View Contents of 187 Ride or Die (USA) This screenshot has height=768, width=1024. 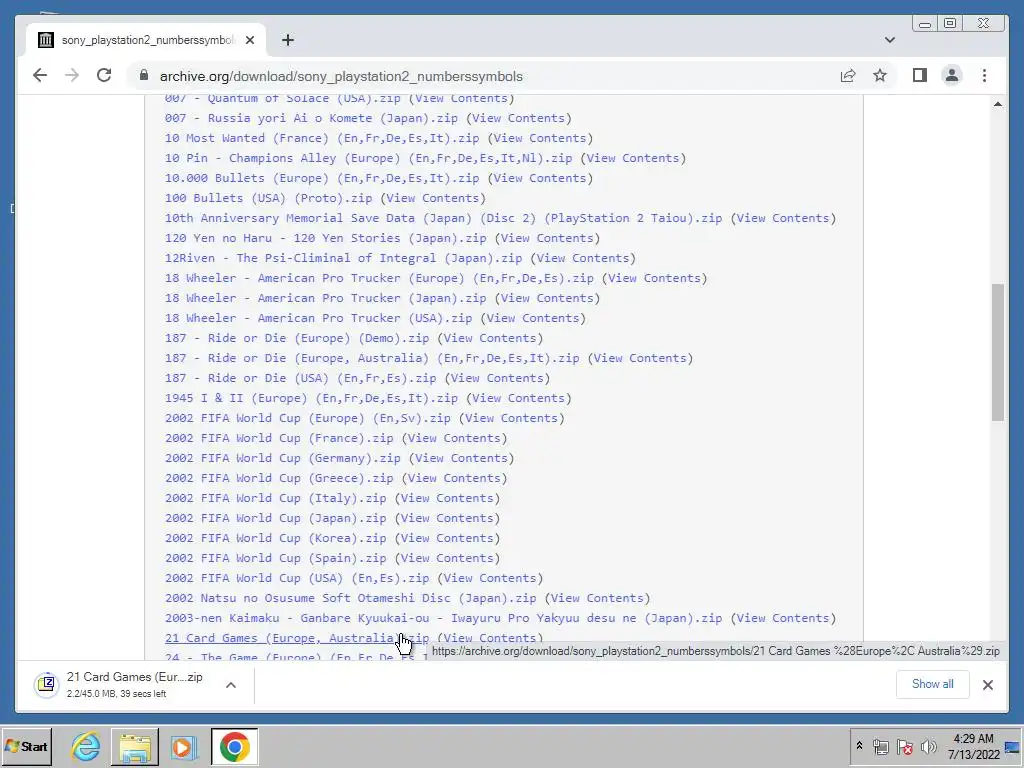(x=500, y=378)
